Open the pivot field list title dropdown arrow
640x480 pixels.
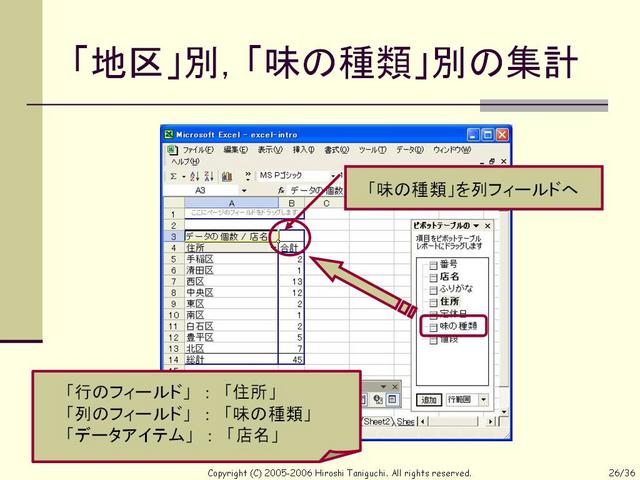click(x=476, y=226)
